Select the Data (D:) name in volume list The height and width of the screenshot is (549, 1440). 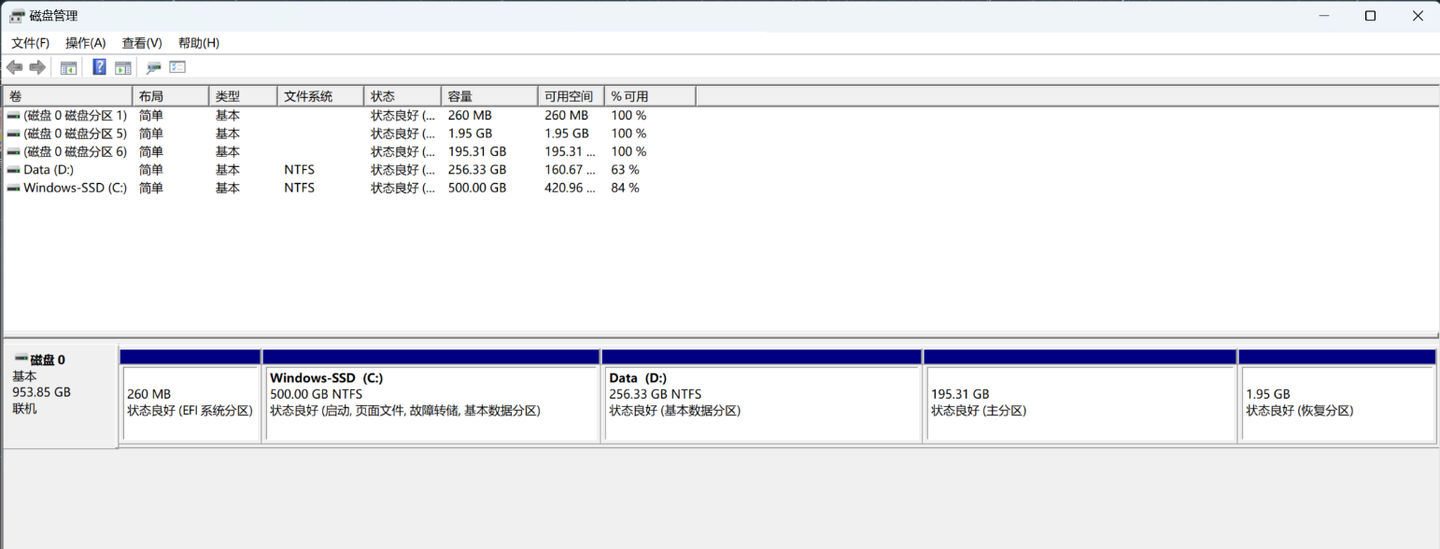[49, 170]
